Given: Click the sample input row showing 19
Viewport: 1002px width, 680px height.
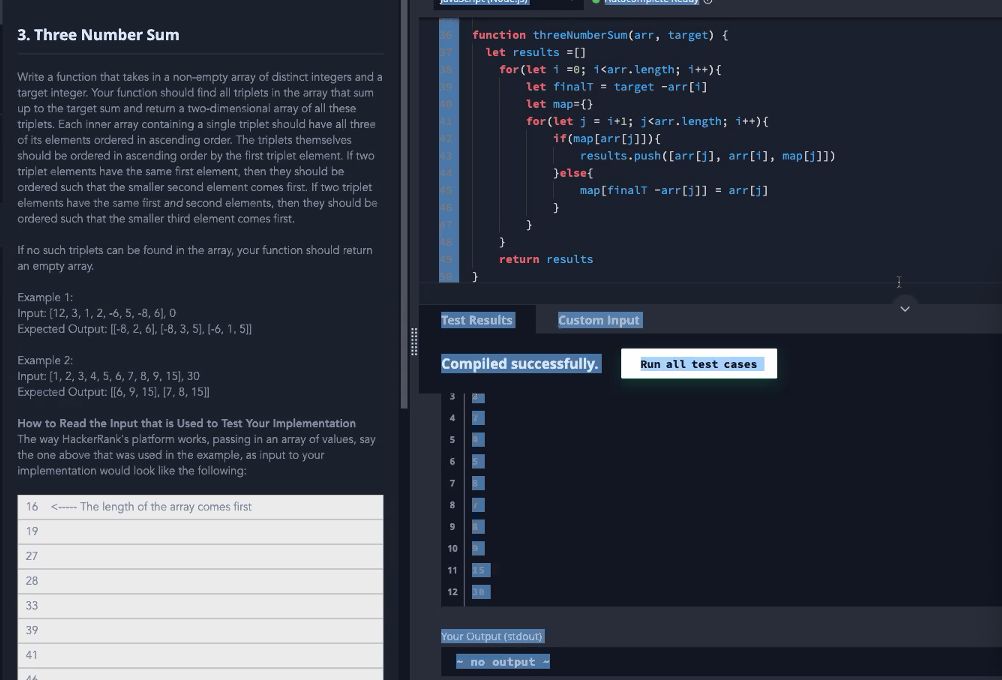Looking at the screenshot, I should click(200, 532).
